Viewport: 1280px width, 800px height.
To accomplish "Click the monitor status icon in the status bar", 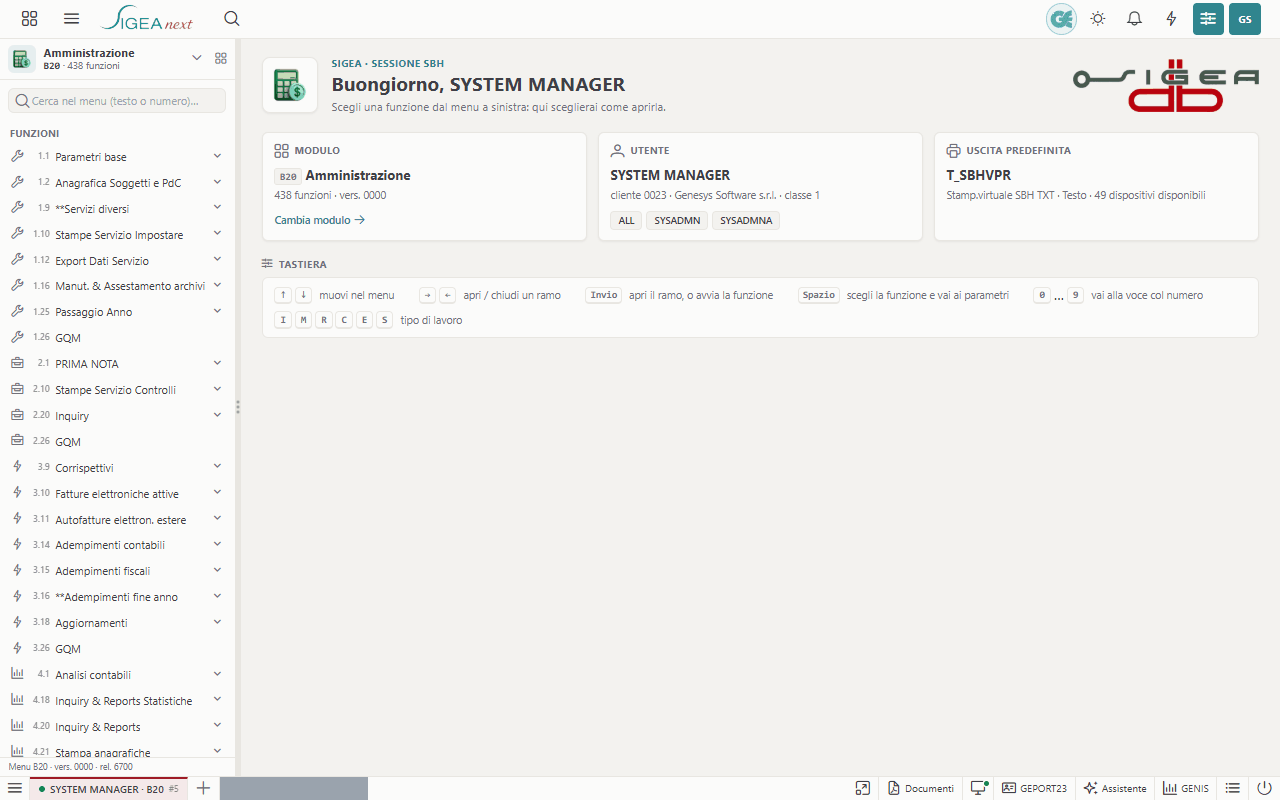I will (979, 789).
